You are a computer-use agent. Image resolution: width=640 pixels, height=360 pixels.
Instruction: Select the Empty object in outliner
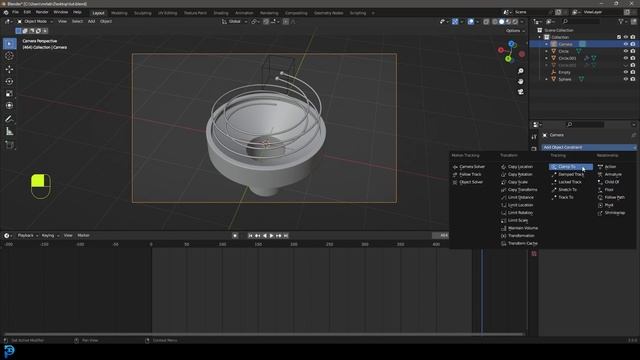click(x=564, y=72)
